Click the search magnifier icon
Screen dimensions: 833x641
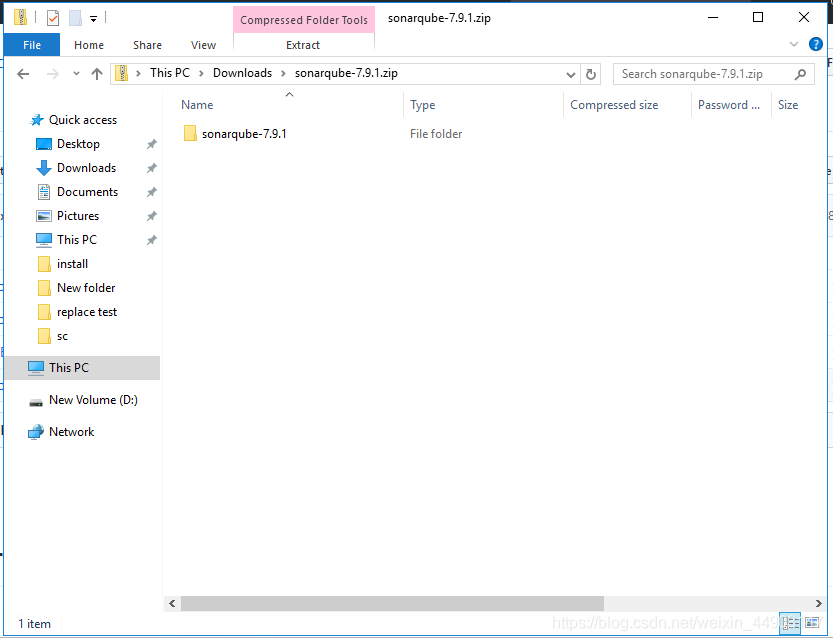(x=800, y=74)
